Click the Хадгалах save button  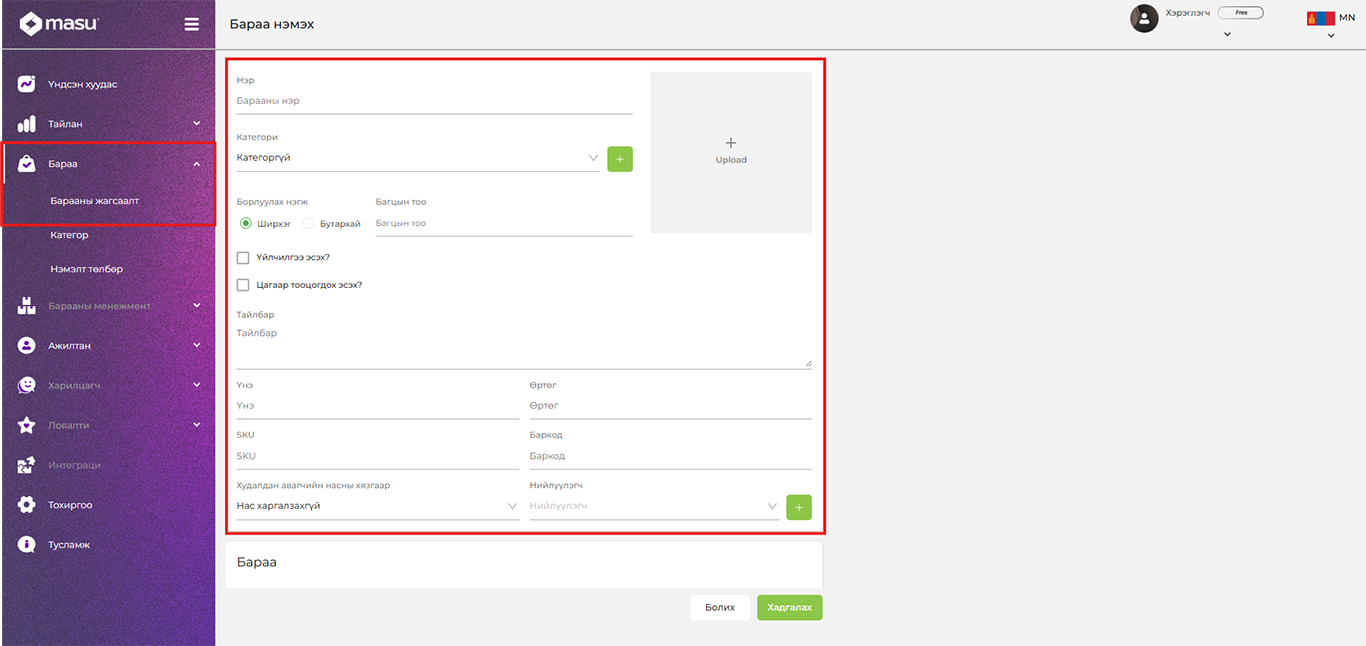coord(789,607)
